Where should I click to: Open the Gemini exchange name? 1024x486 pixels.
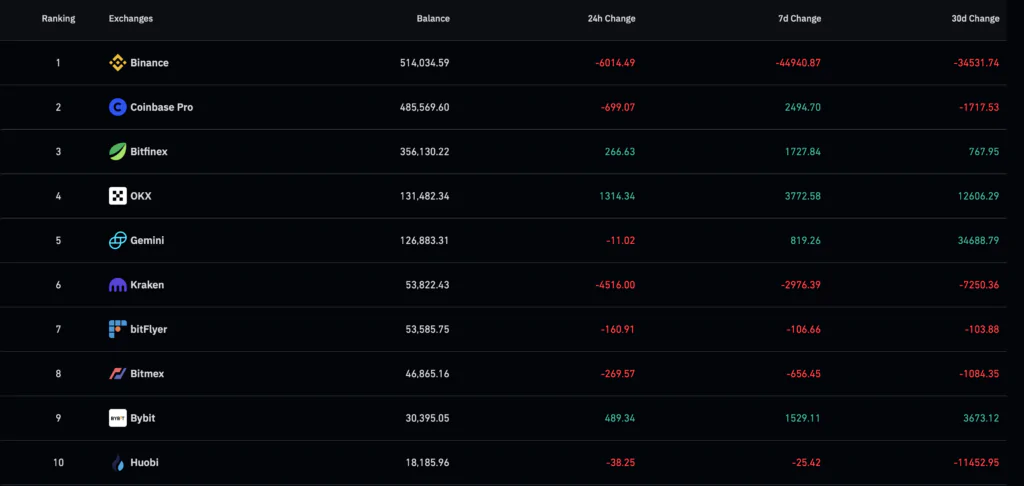[147, 240]
